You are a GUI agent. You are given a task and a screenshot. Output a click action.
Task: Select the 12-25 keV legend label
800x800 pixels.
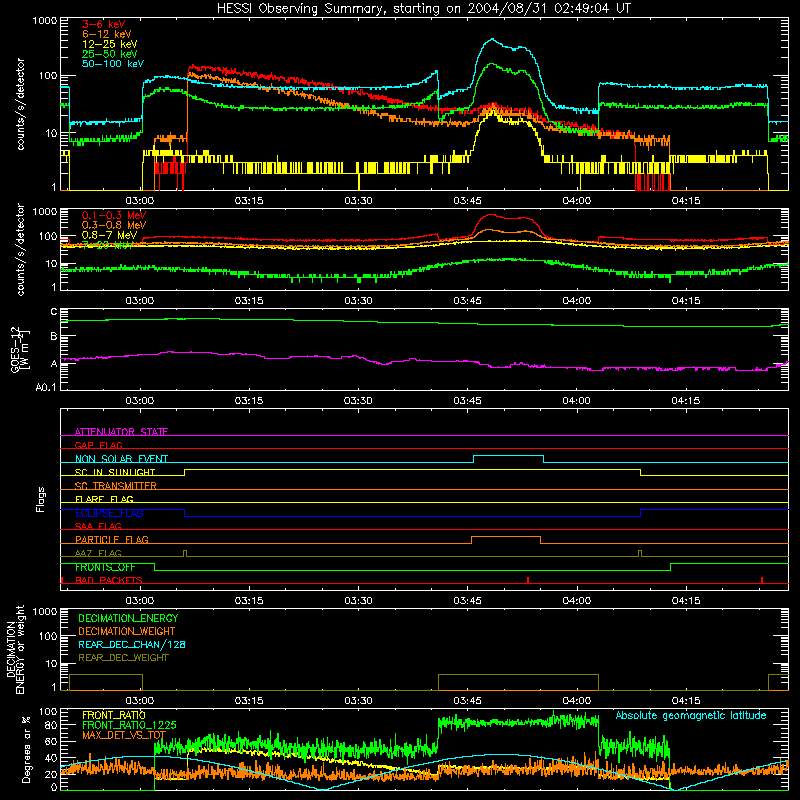pyautogui.click(x=110, y=44)
